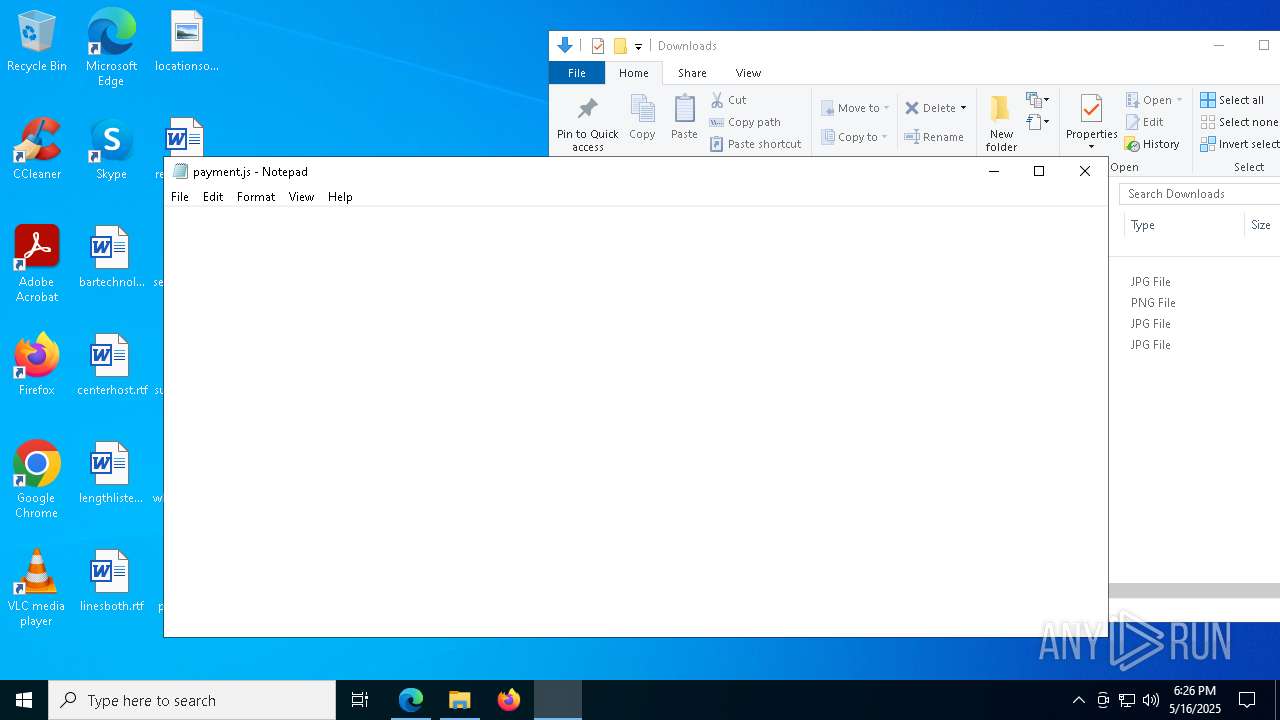Launch Microsoft Edge from desktop shortcut

(111, 47)
